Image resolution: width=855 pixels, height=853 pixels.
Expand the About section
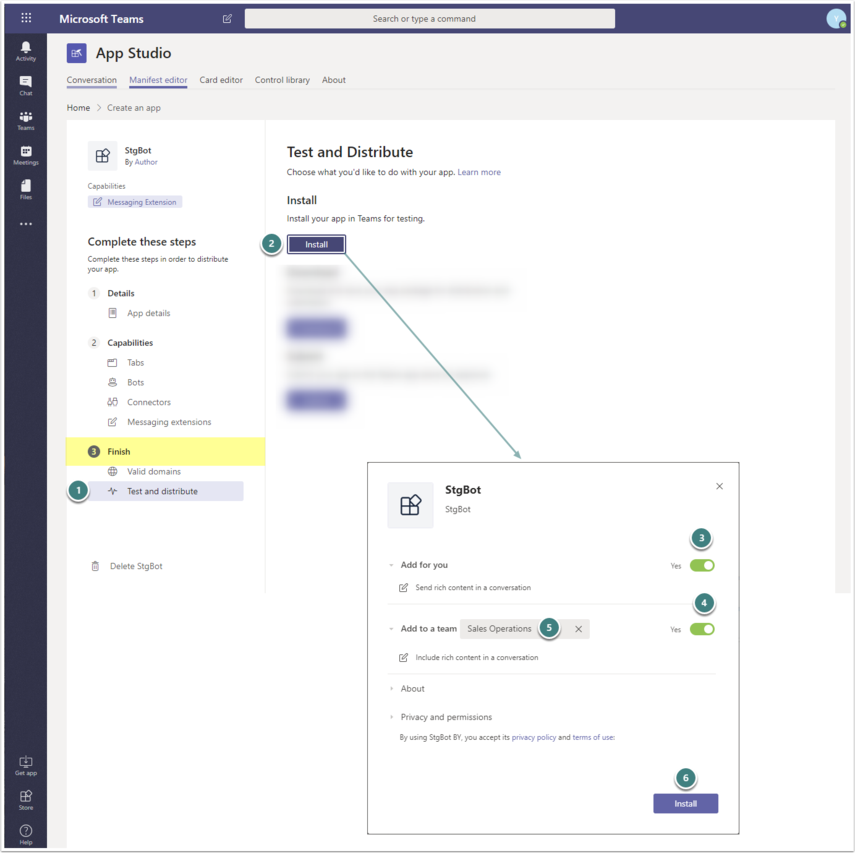392,689
